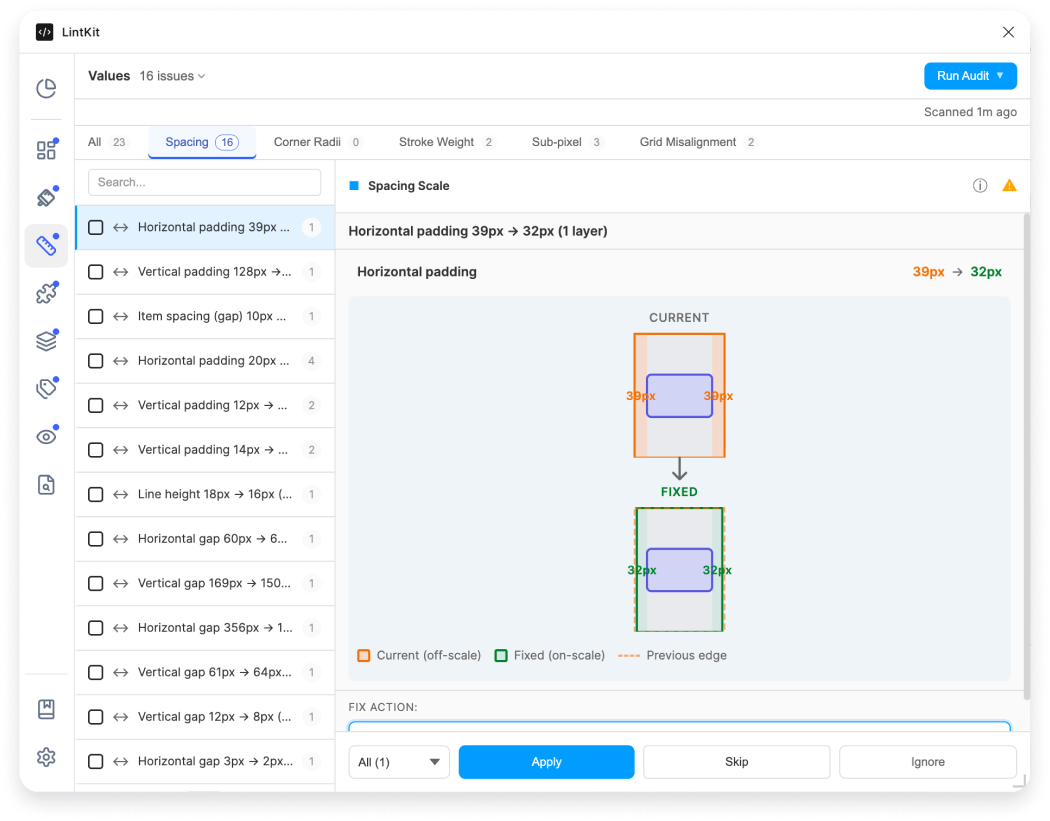This screenshot has height=821, width=1050.
Task: Click the Ignore button
Action: coord(927,762)
